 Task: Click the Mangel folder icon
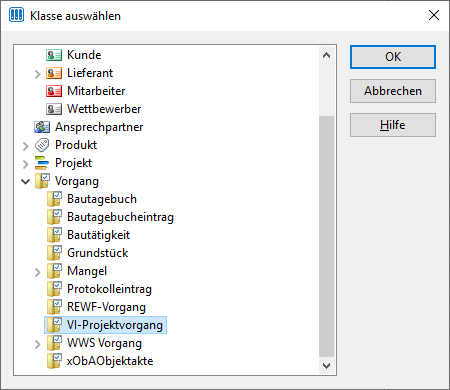coord(54,271)
